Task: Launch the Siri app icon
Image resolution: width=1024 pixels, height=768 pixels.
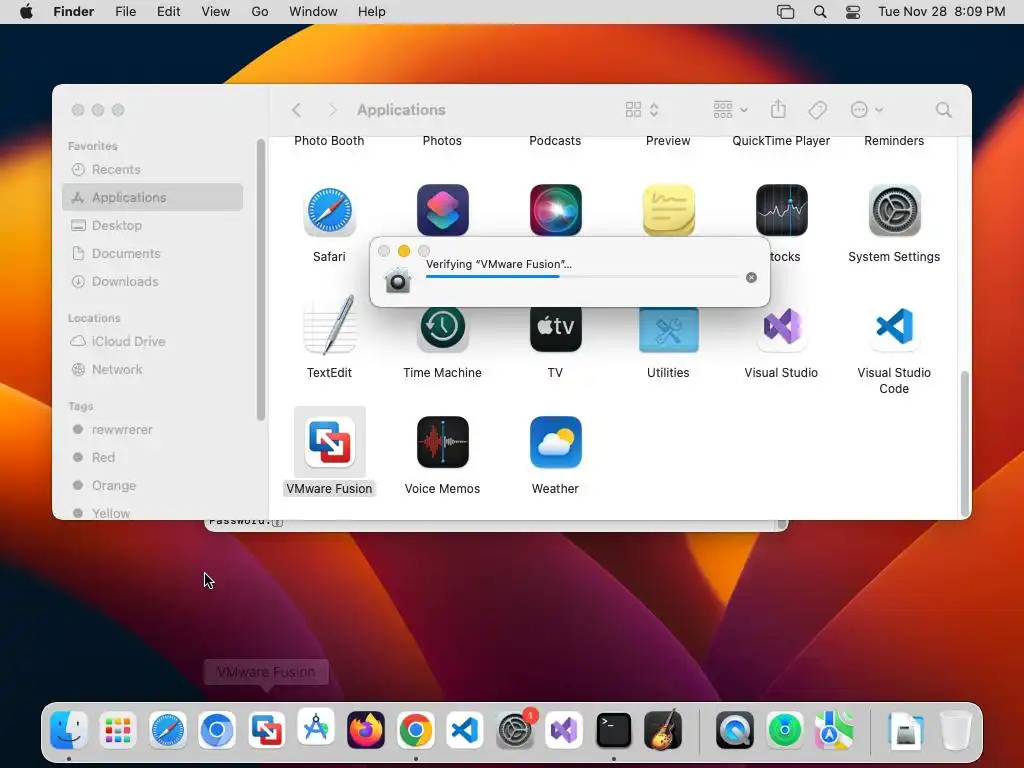Action: click(555, 210)
